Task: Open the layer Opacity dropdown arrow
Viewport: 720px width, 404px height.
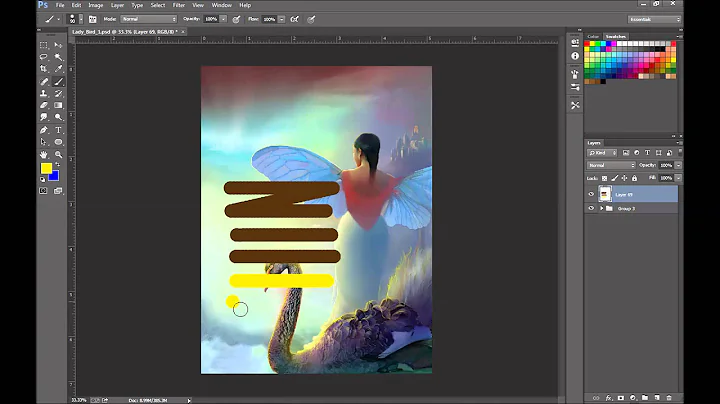Action: pyautogui.click(x=678, y=165)
